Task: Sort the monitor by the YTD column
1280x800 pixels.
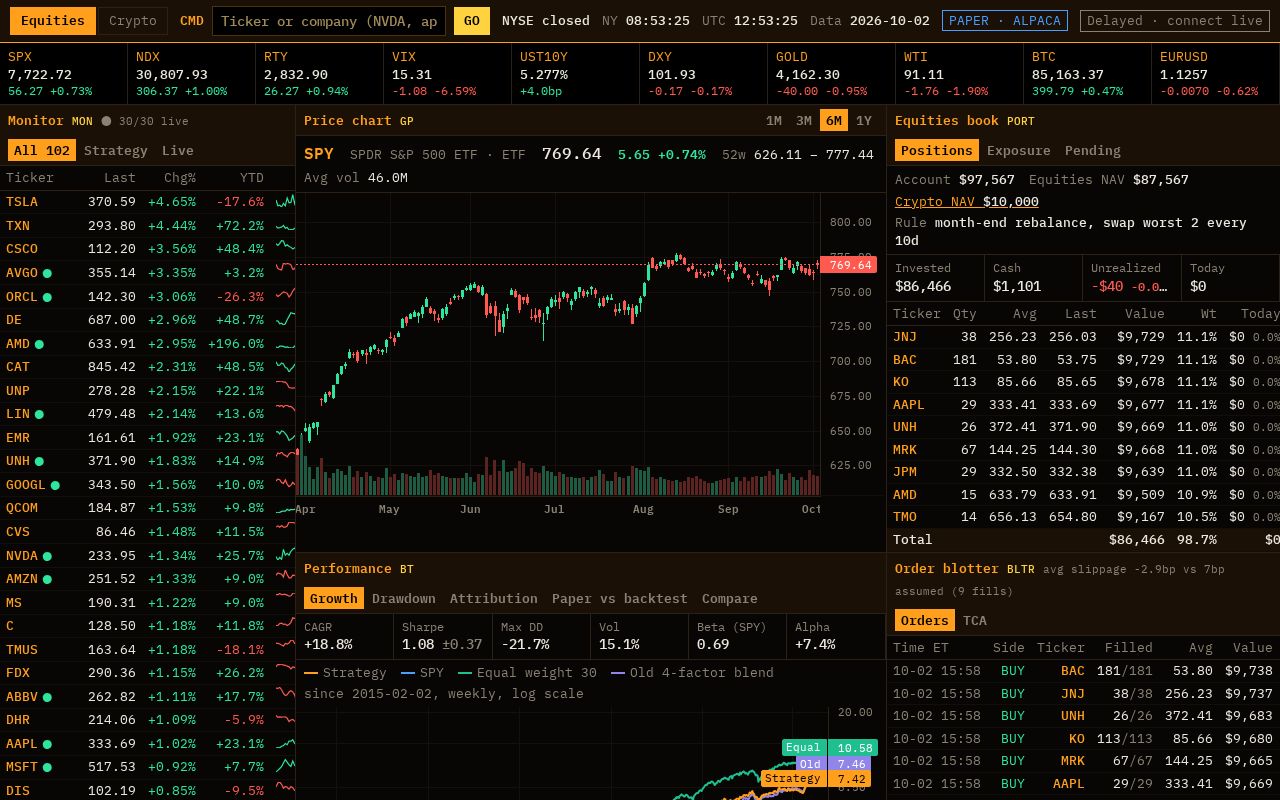Action: coord(252,178)
